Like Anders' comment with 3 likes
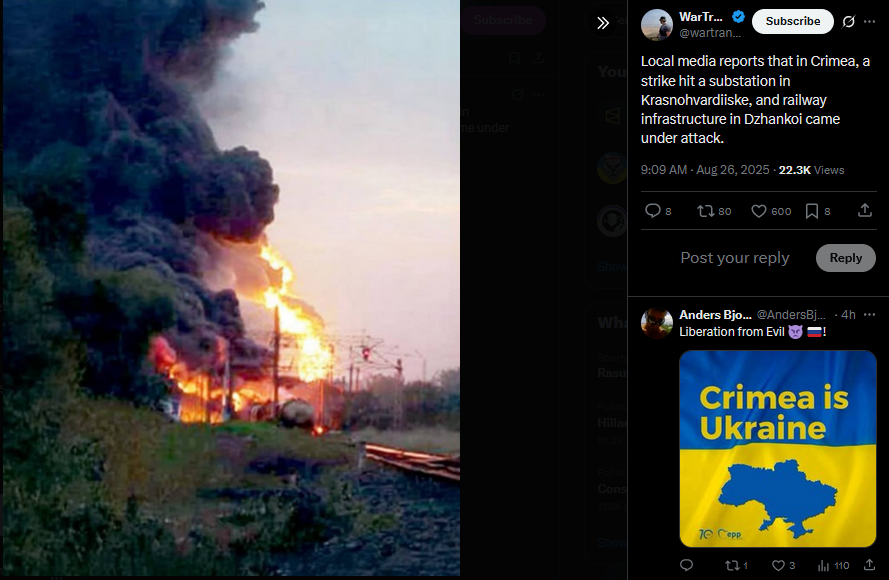The image size is (889, 580). pos(783,565)
